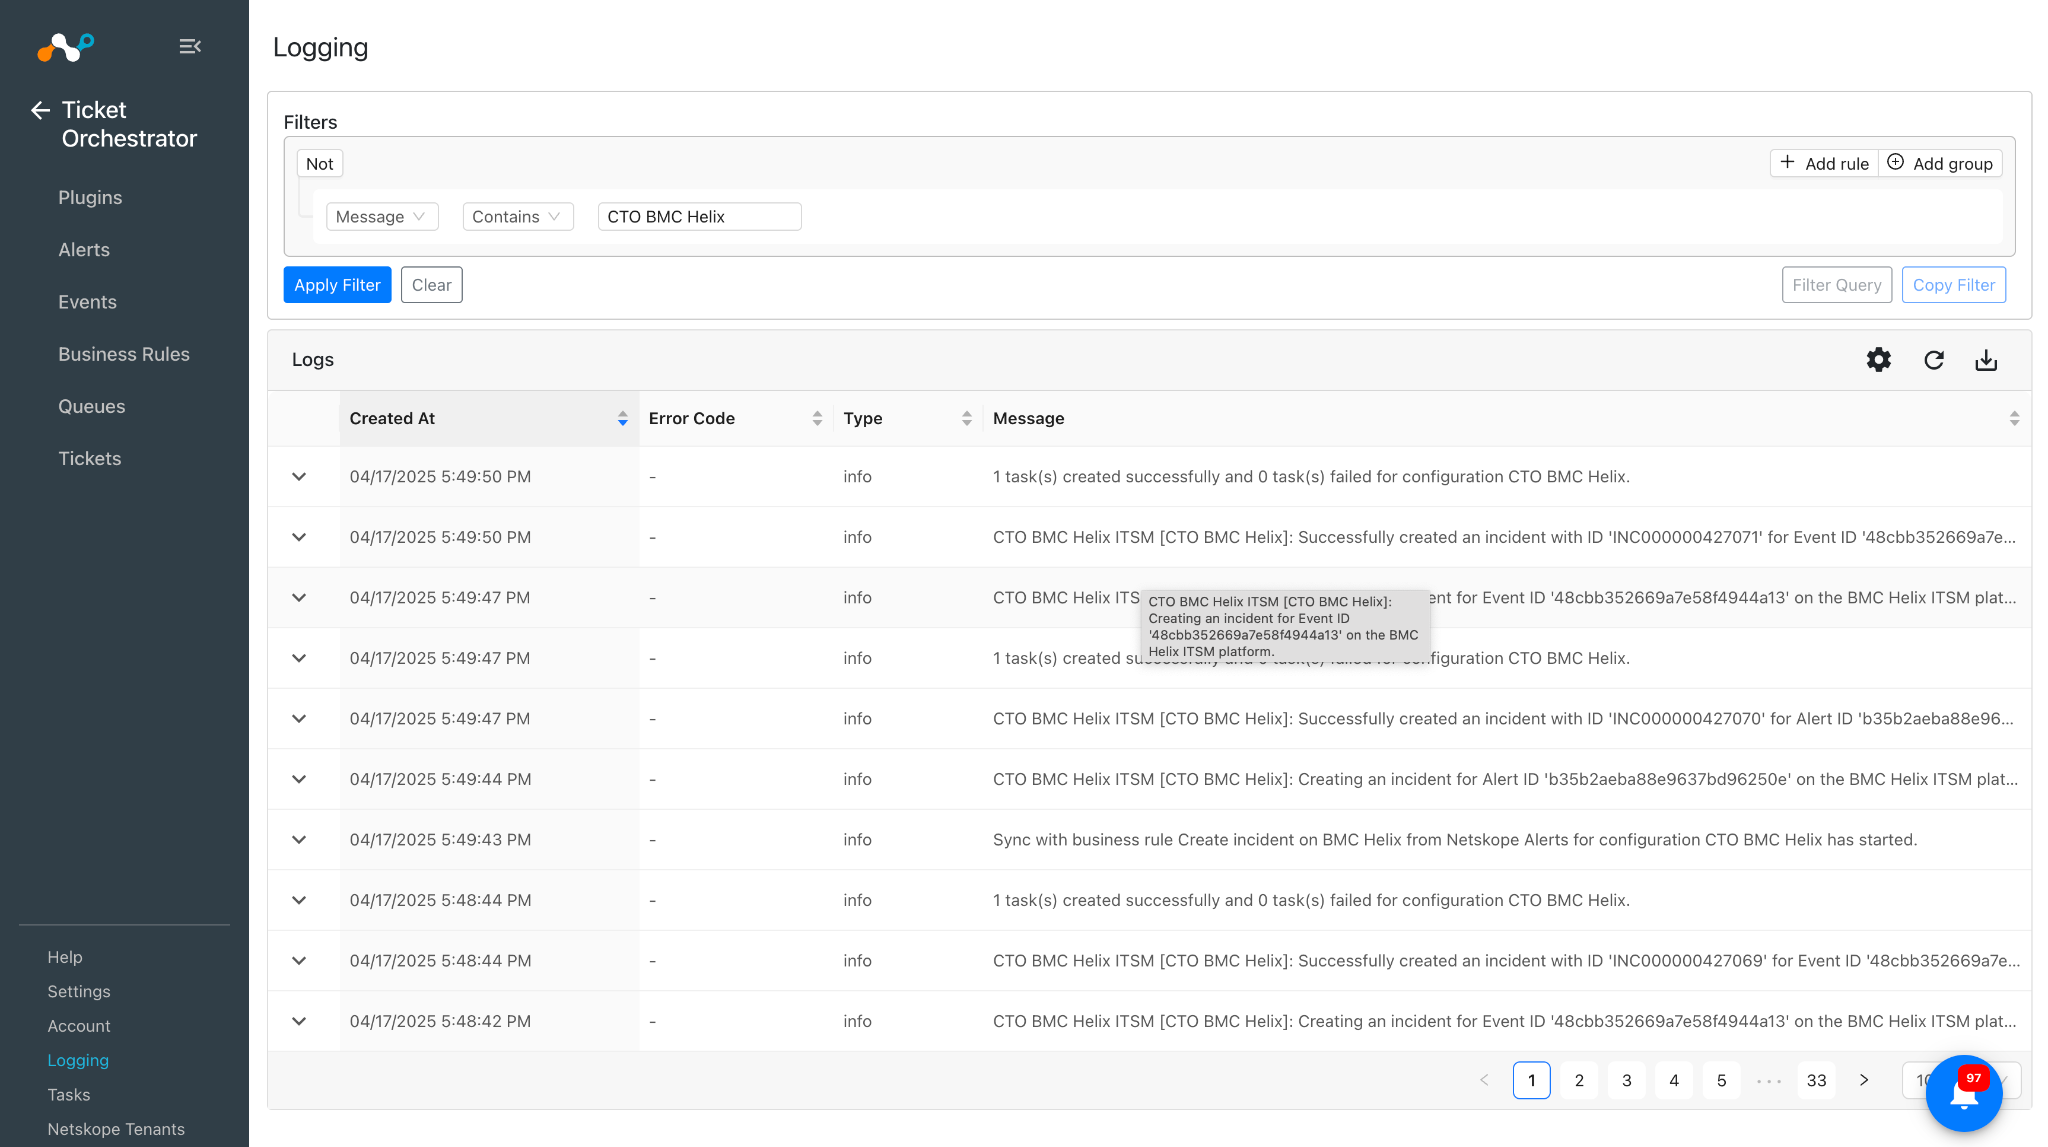
Task: Open the Contains operator dropdown
Action: click(x=518, y=217)
